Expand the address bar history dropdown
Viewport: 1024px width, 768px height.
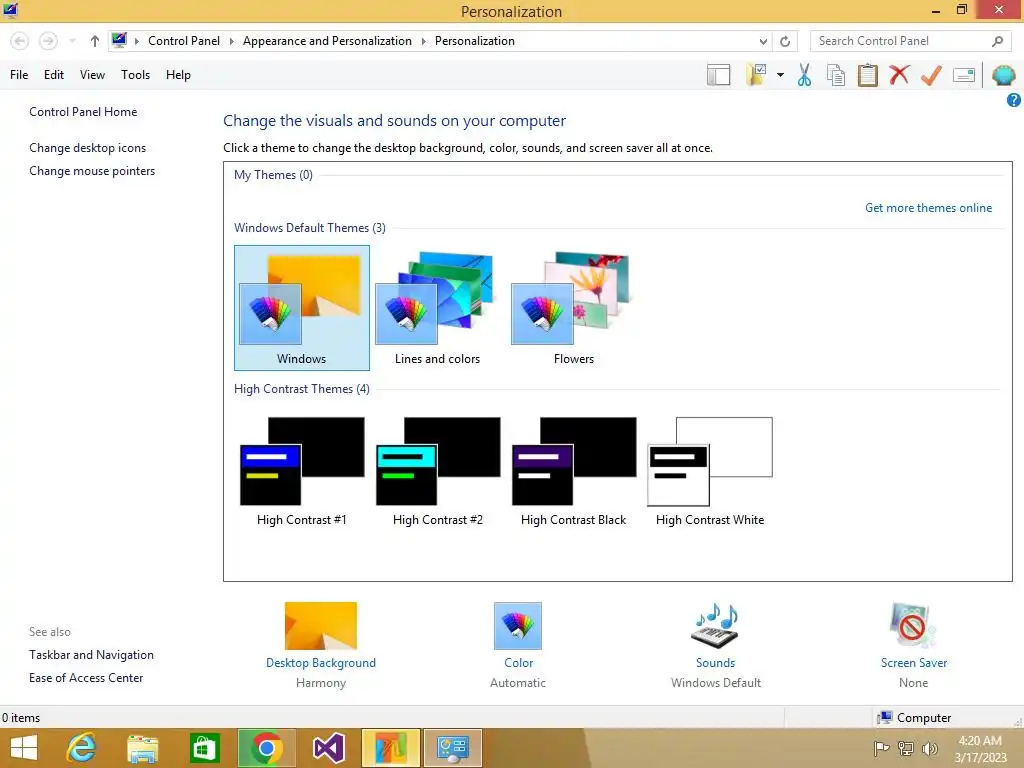[763, 41]
